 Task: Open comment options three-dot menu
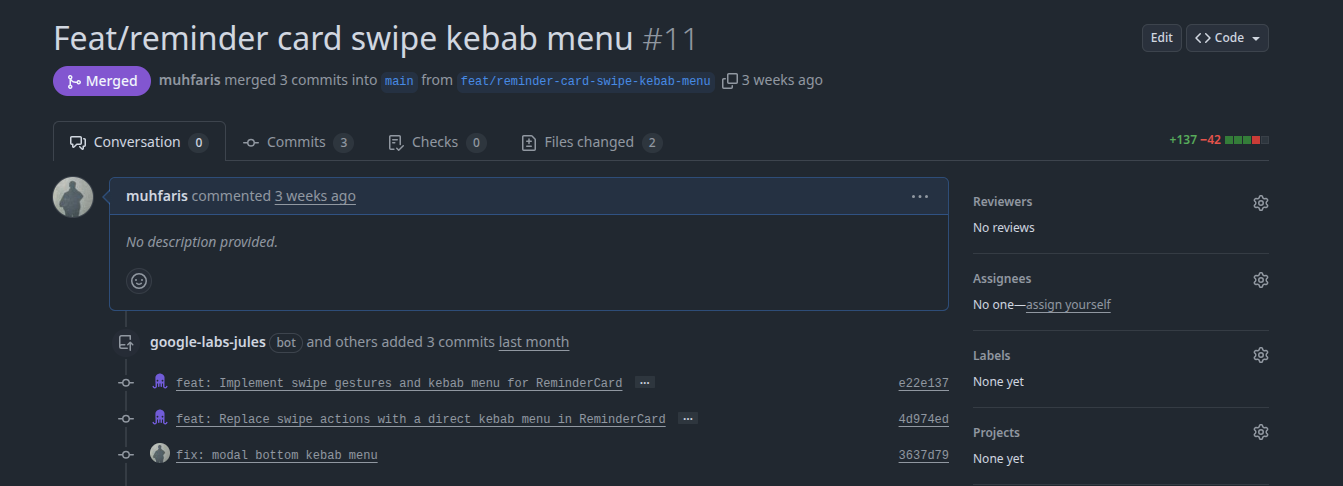(x=920, y=196)
